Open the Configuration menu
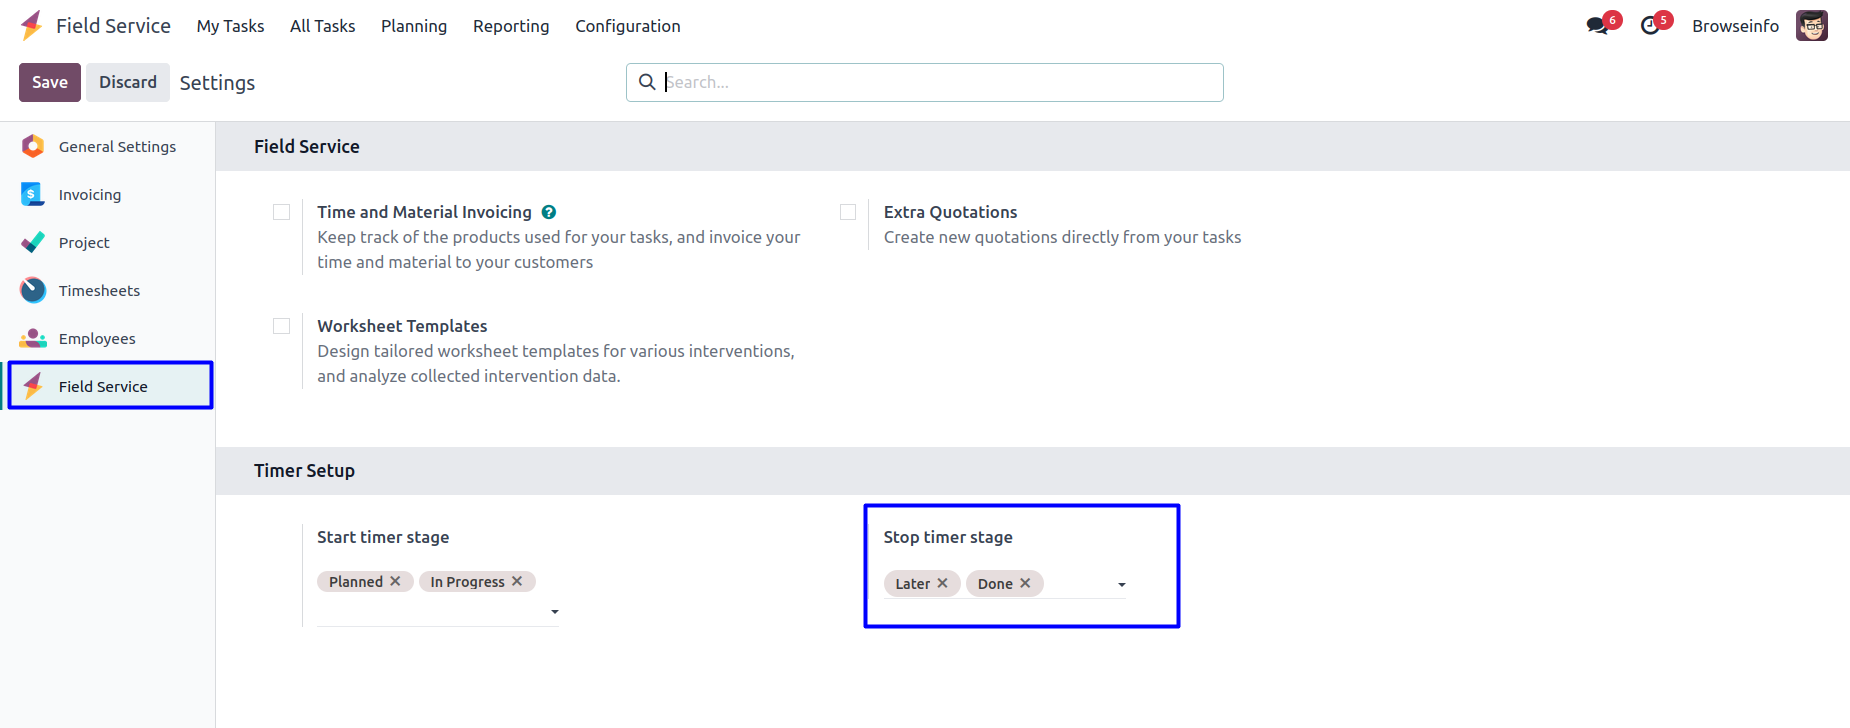 (x=627, y=26)
